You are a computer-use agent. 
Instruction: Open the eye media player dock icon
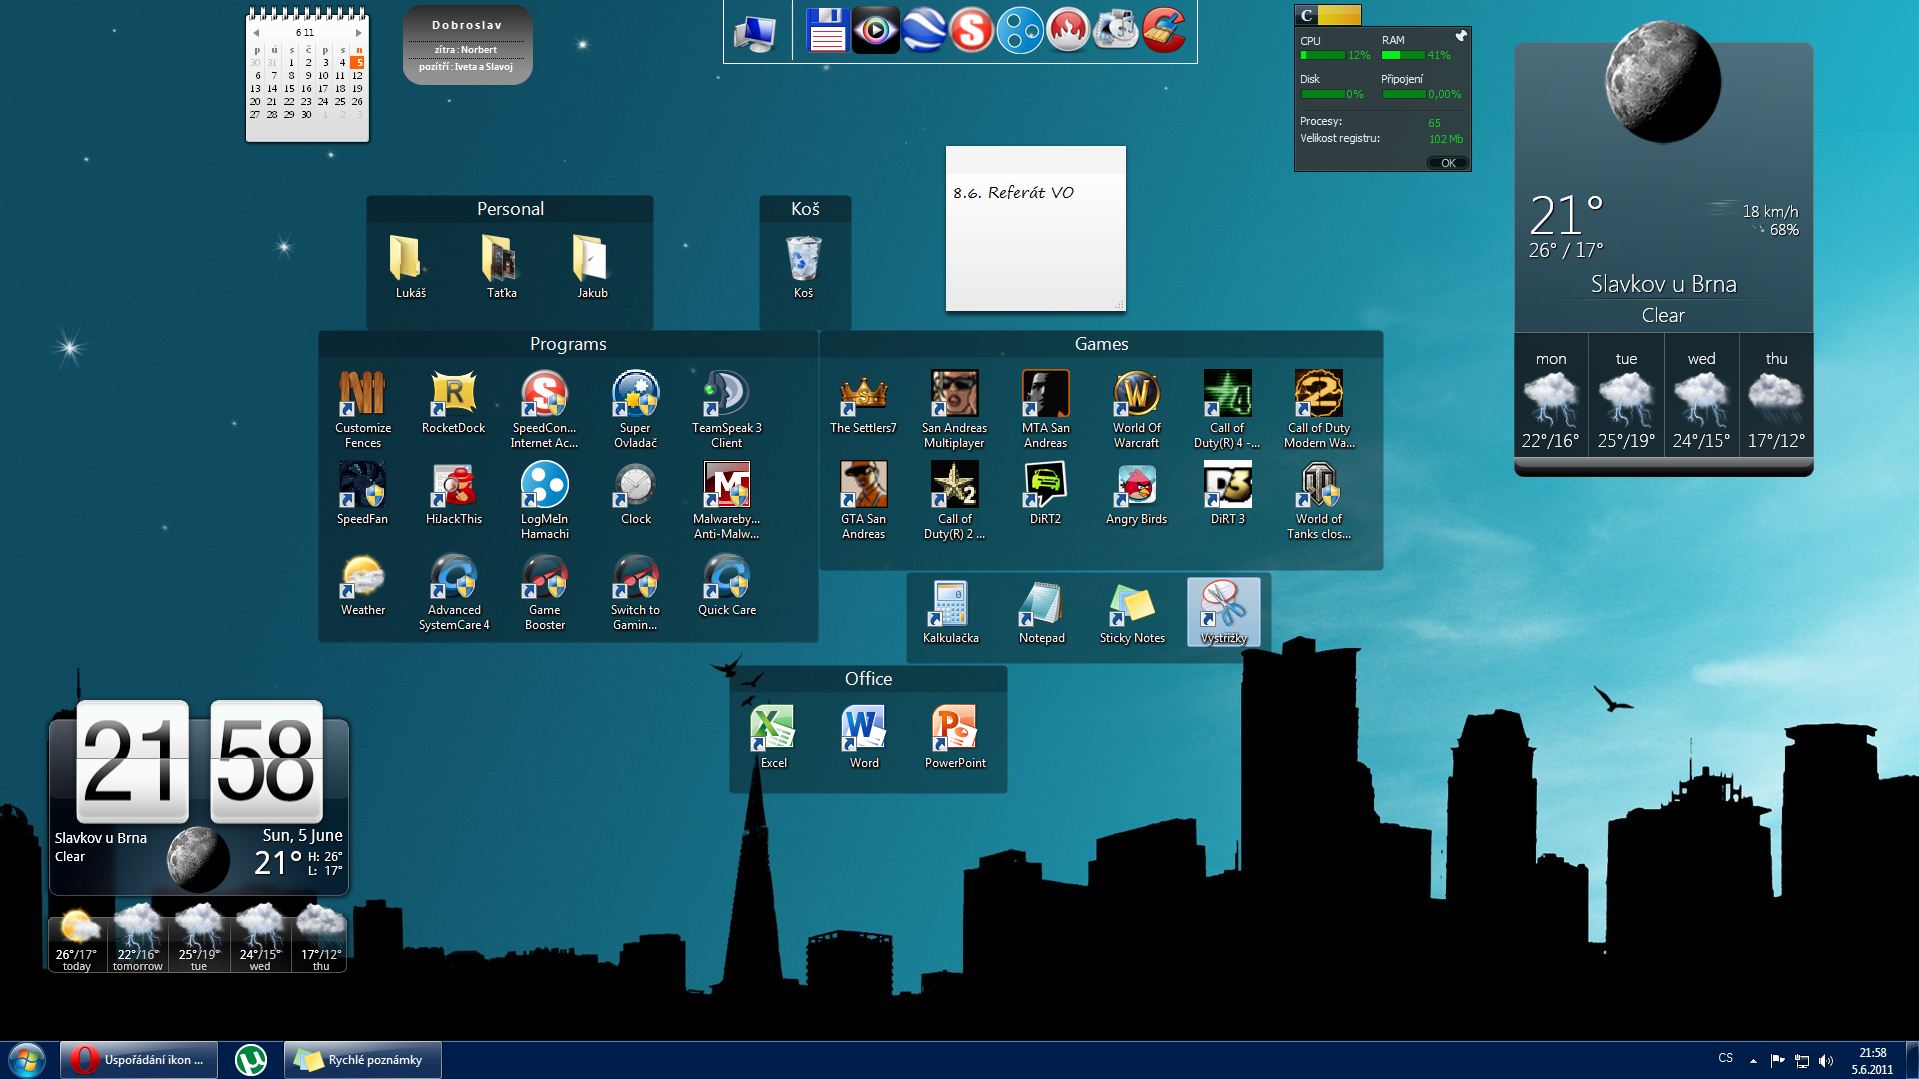[x=875, y=31]
